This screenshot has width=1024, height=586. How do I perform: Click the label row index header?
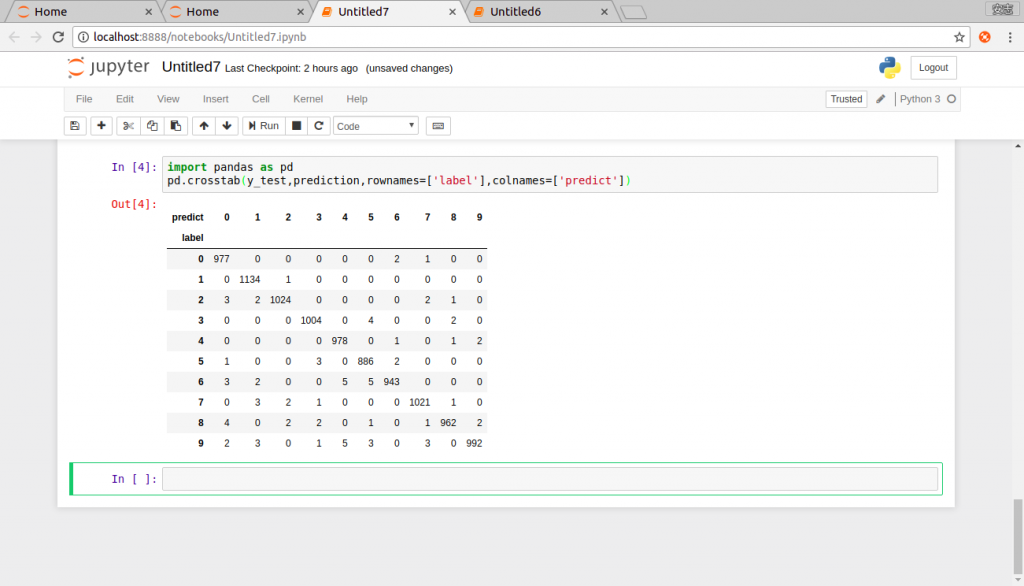point(193,238)
